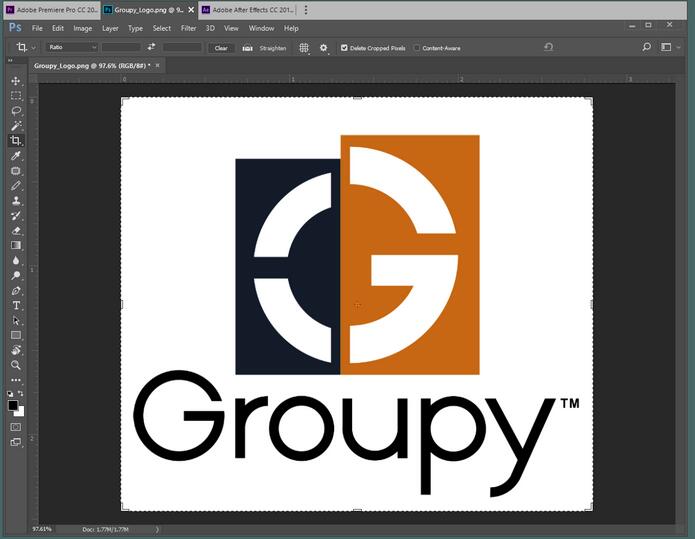Image resolution: width=695 pixels, height=539 pixels.
Task: Open the File menu
Action: tap(37, 28)
